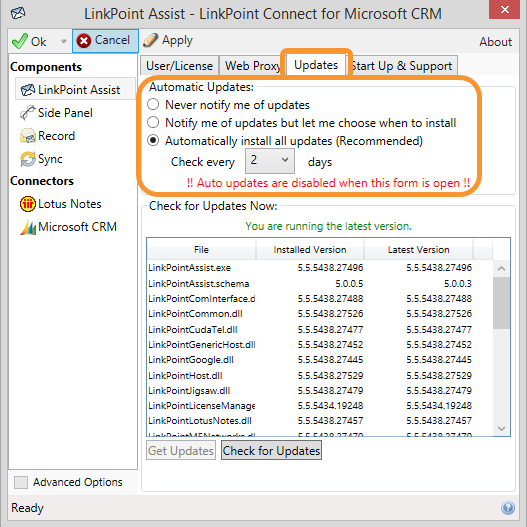Click the LinkPoint Assist envelope icon in sidebar
Screen dimensions: 527x527
pyautogui.click(x=28, y=90)
